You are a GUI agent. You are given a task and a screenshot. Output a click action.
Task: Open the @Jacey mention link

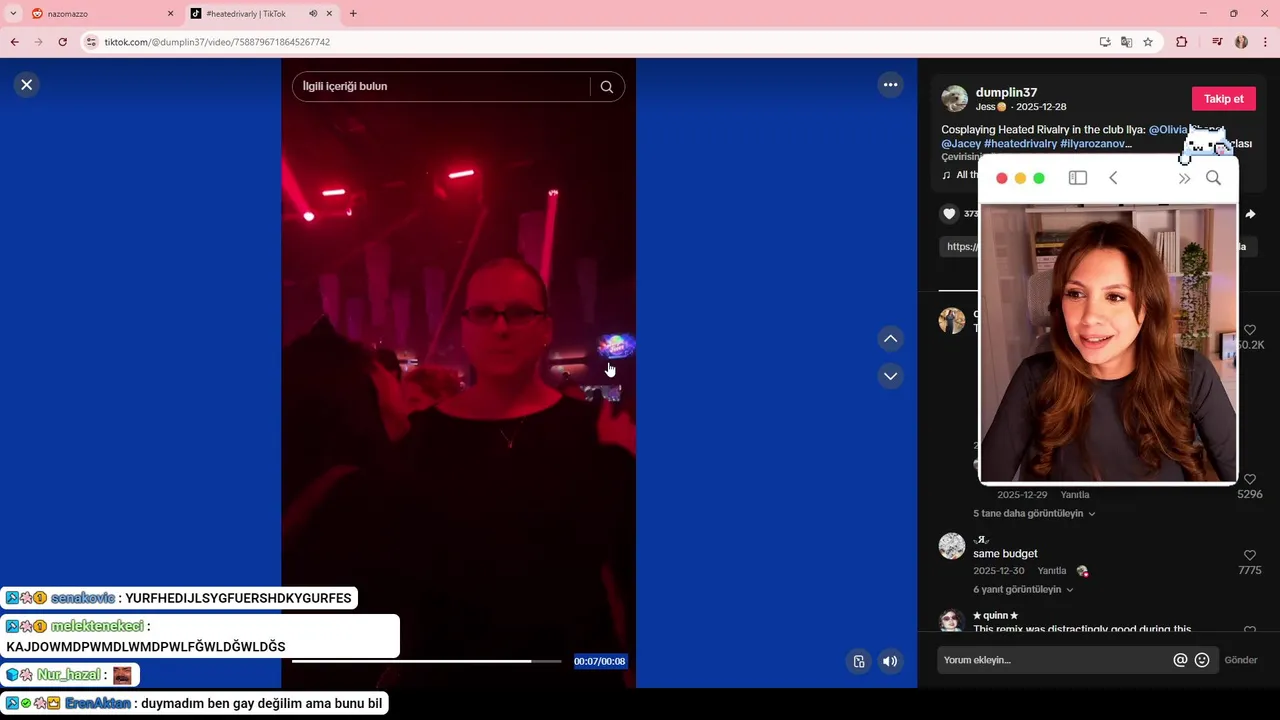(x=961, y=144)
